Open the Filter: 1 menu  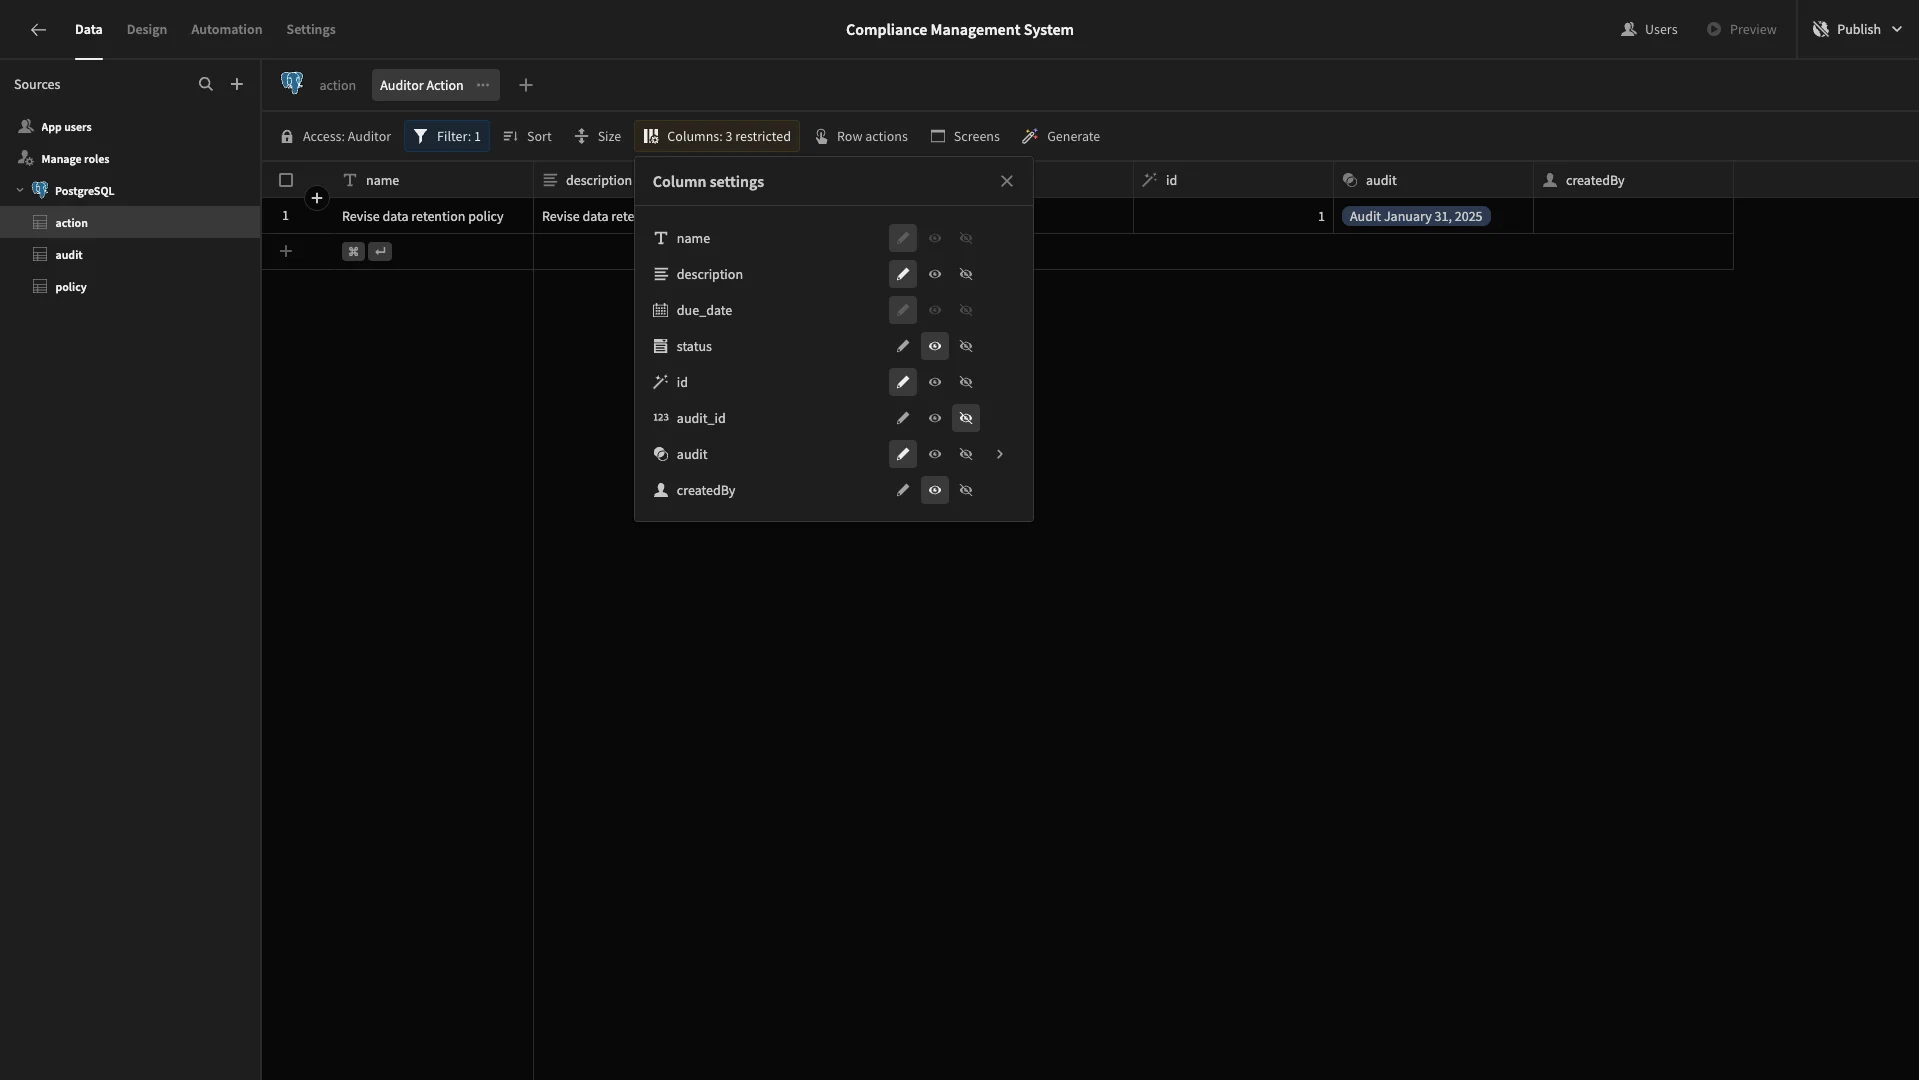tap(447, 136)
